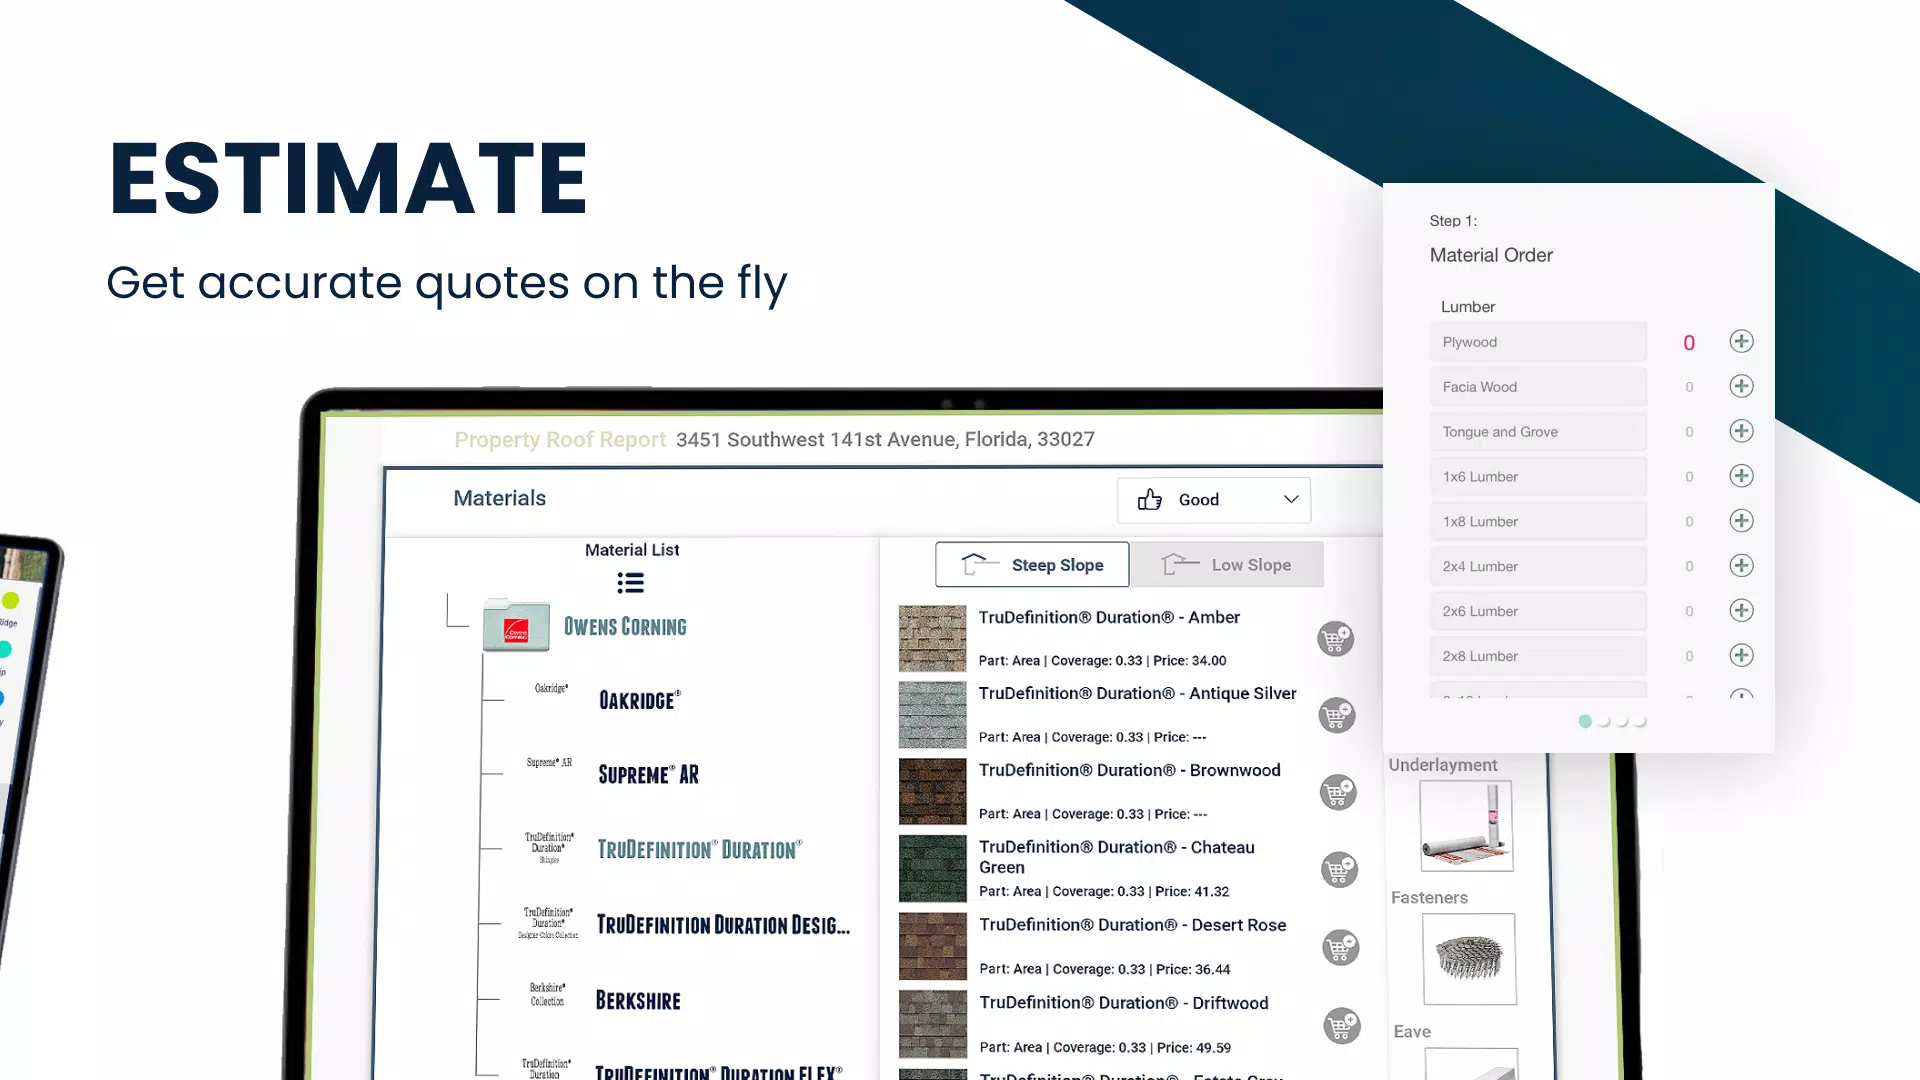This screenshot has width=1920, height=1080.
Task: Click the 1x6 Lumber field
Action: (x=1538, y=477)
